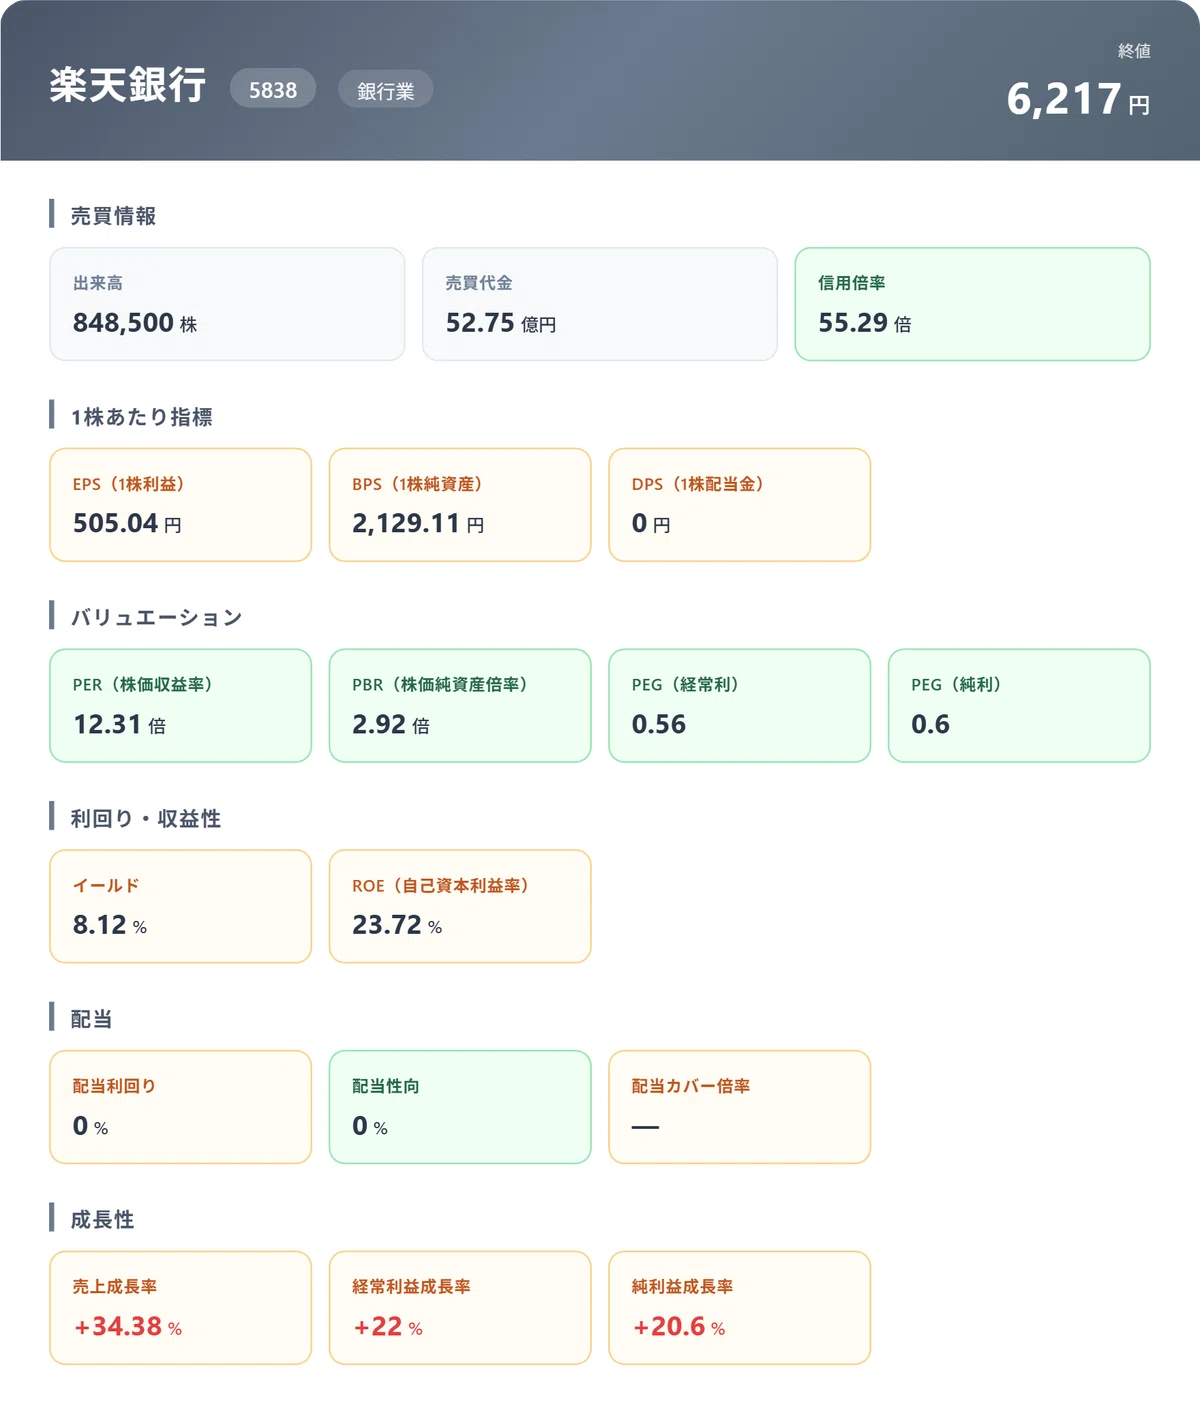Viewport: 1200px width, 1415px height.
Task: Click the 経常利益成長率 label
Action: click(411, 1287)
